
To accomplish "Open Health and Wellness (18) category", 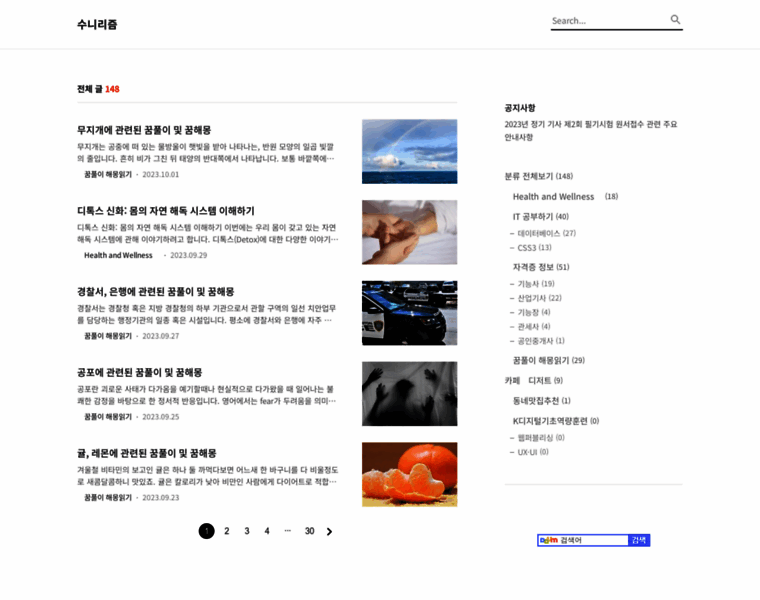I will coord(565,196).
